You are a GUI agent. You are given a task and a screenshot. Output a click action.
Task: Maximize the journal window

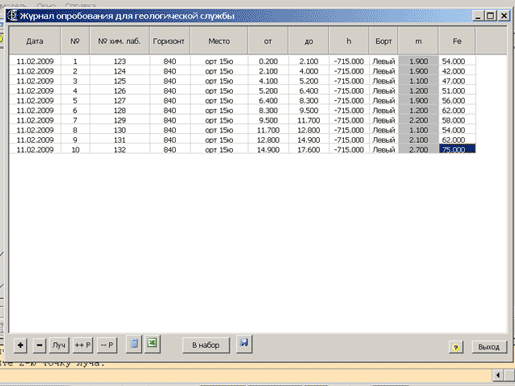tap(491, 16)
